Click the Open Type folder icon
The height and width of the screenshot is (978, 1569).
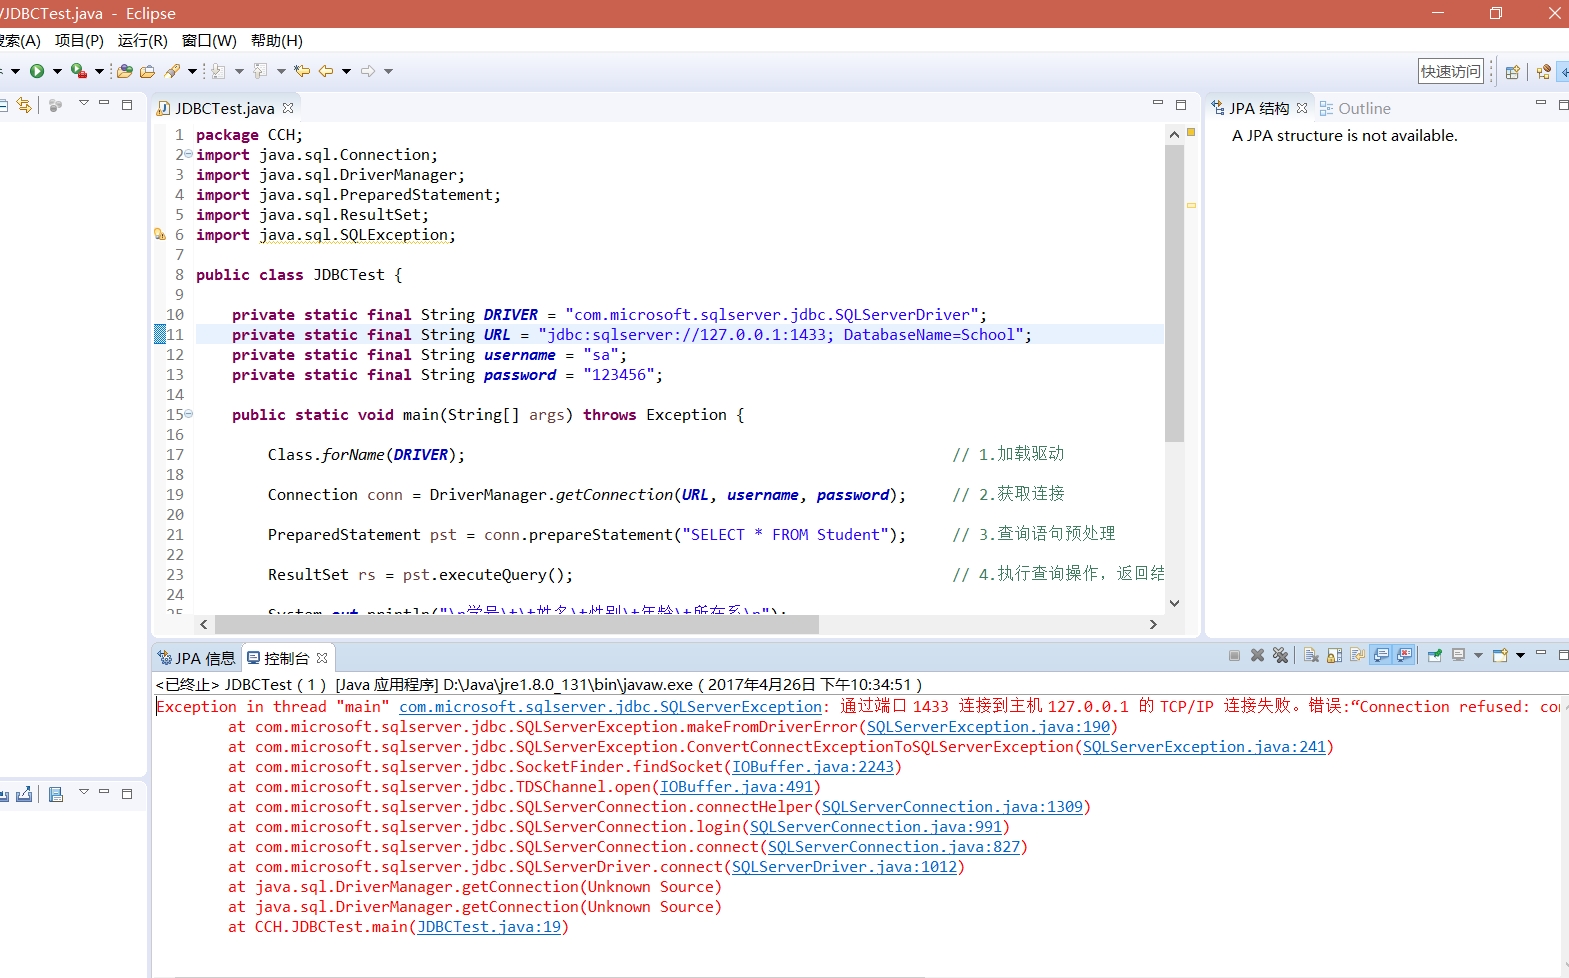point(125,71)
